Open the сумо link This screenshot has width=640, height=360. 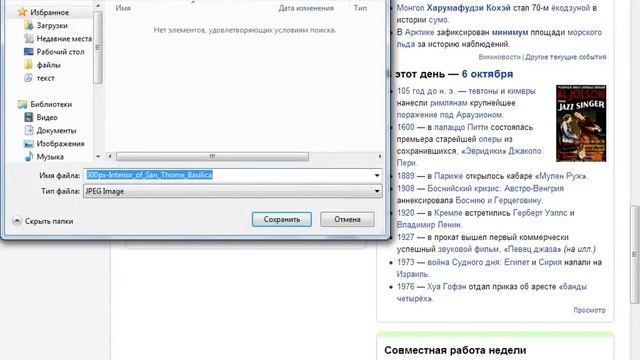click(x=438, y=20)
